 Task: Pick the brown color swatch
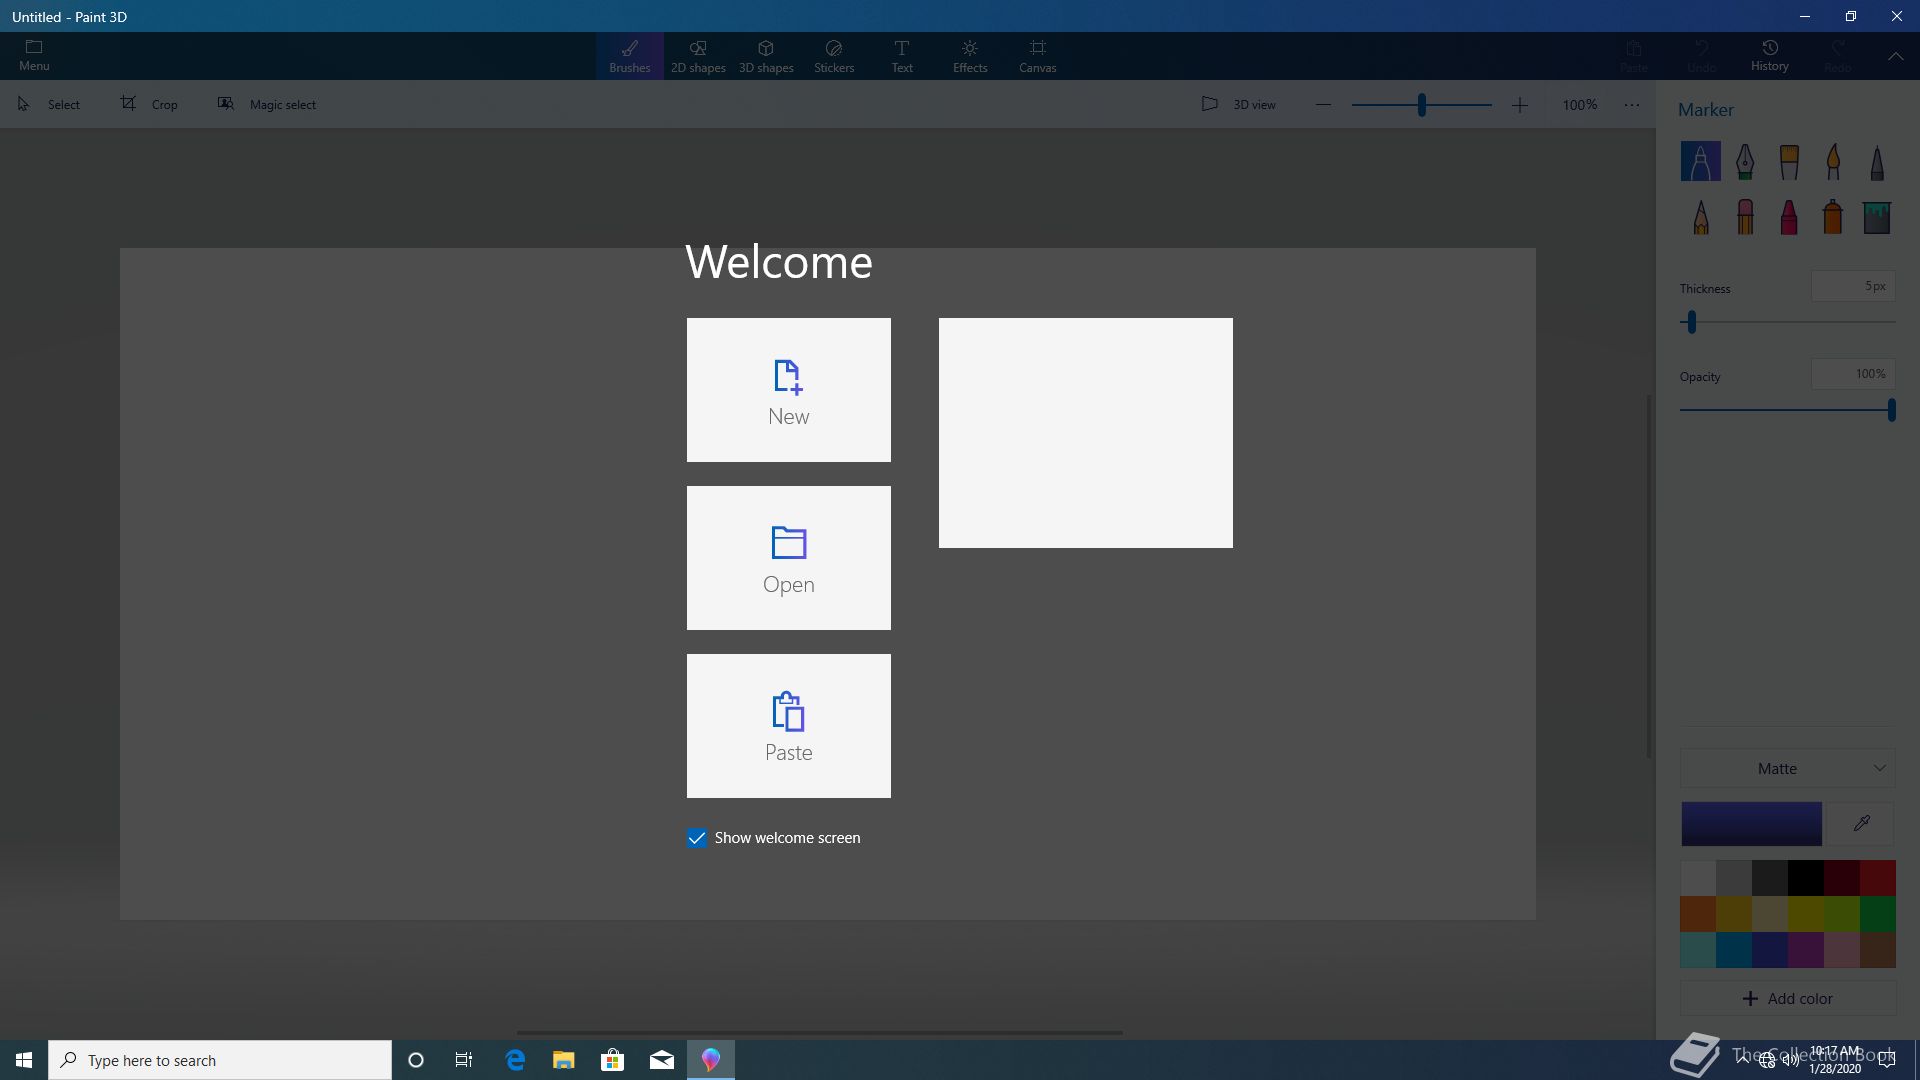(1878, 950)
